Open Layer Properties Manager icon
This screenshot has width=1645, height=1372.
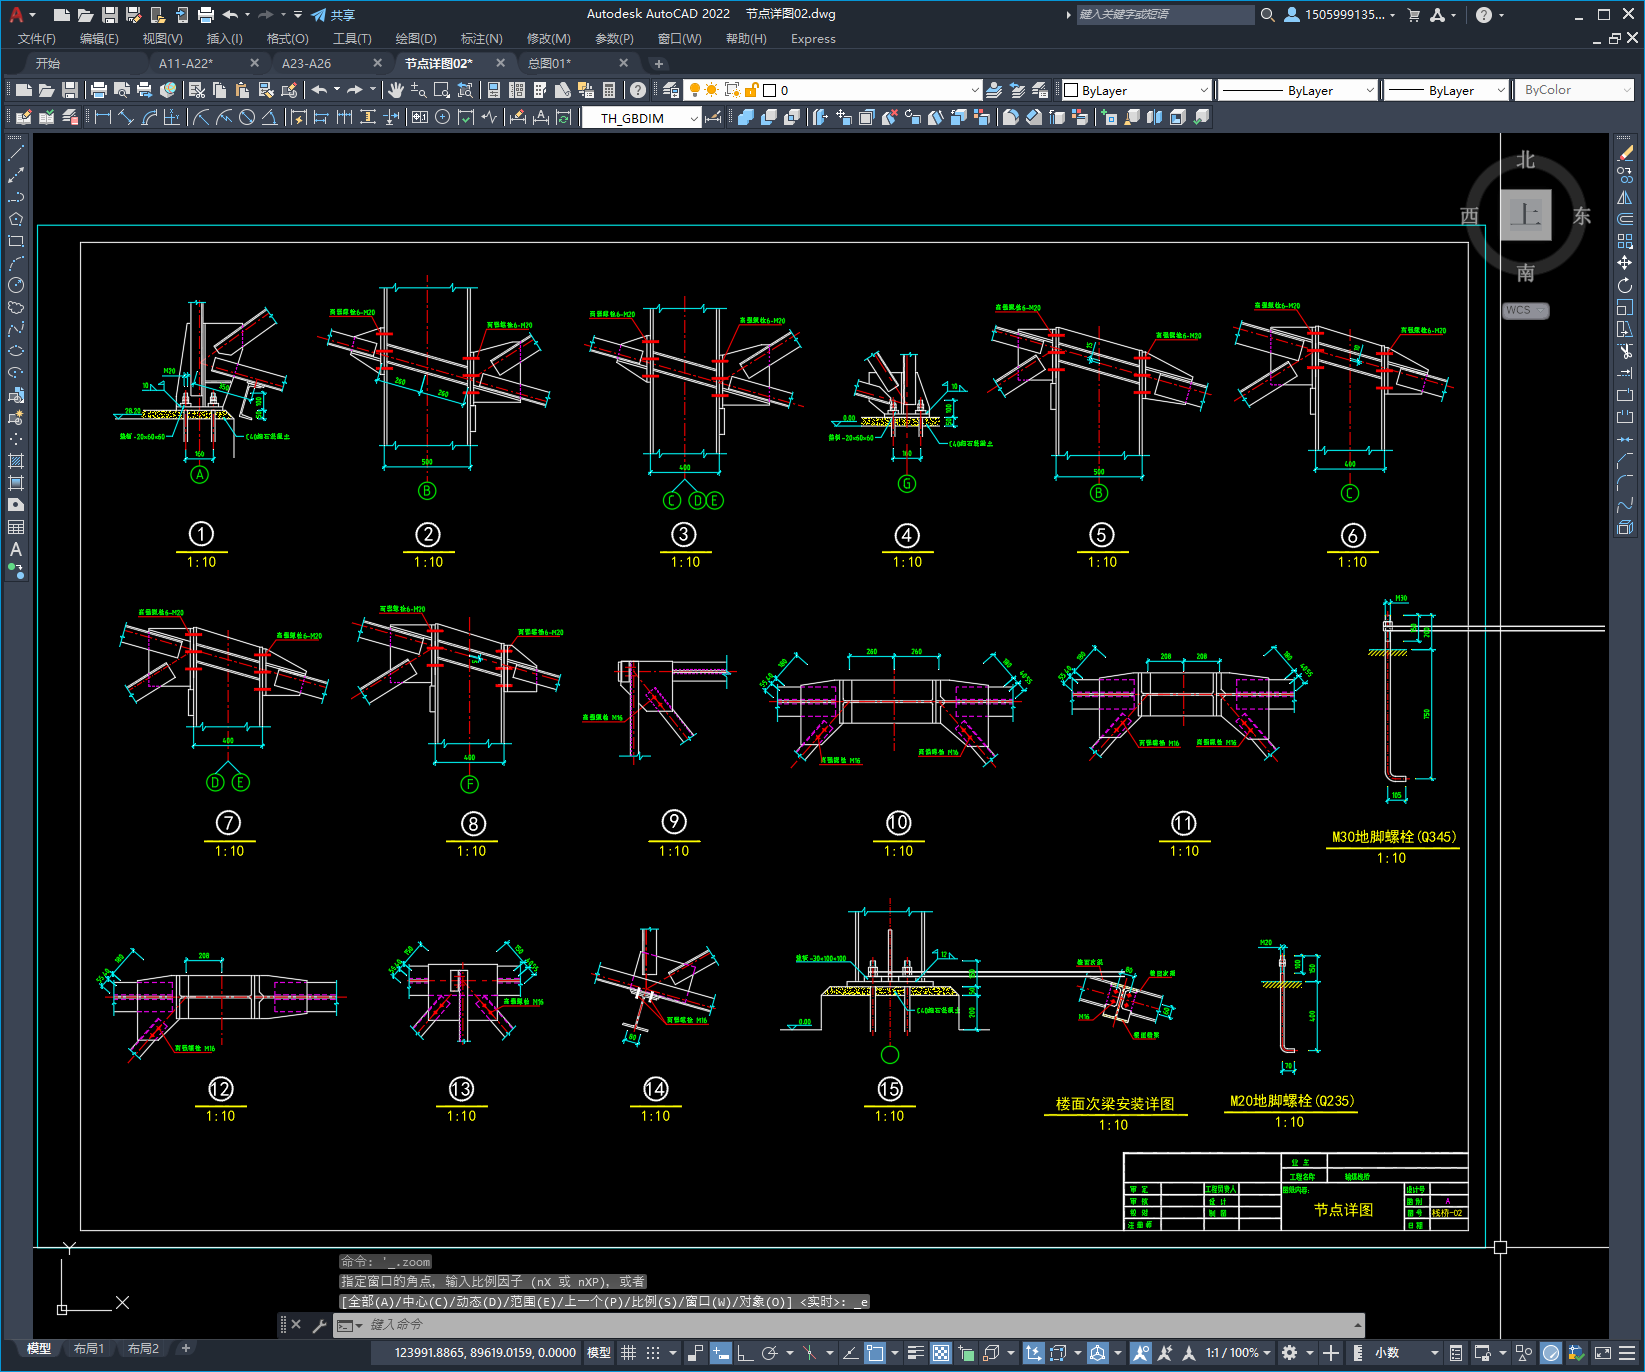point(671,90)
